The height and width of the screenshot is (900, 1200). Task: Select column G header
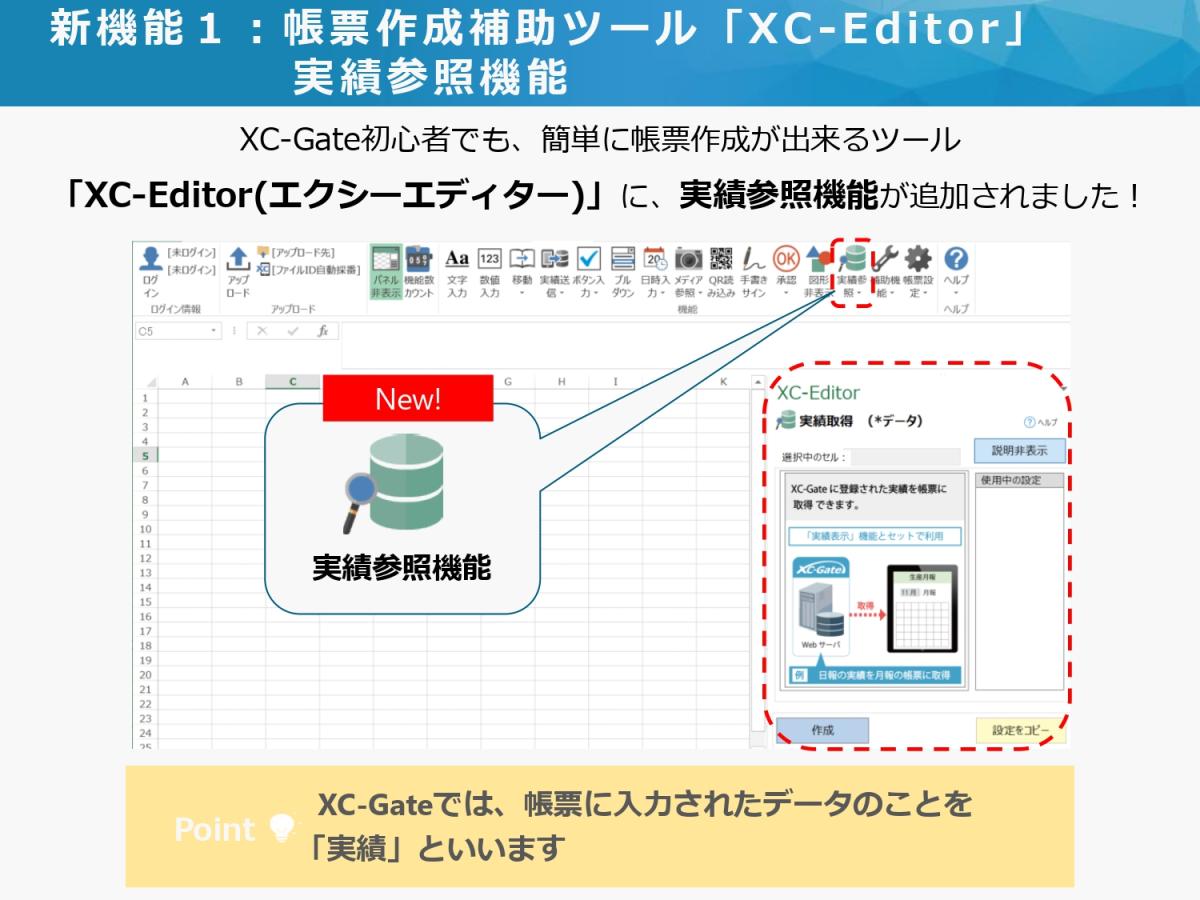[x=508, y=382]
